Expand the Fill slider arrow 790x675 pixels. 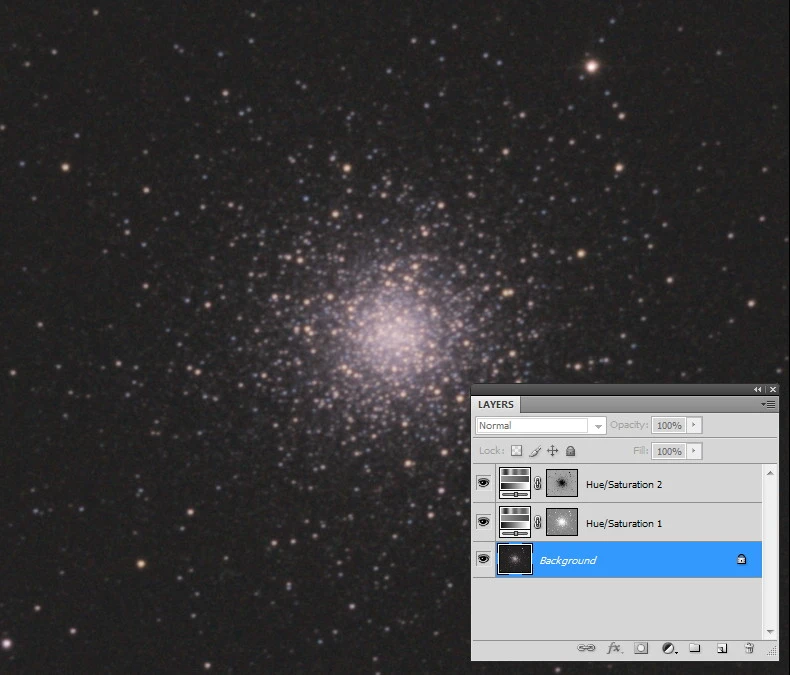[x=693, y=451]
